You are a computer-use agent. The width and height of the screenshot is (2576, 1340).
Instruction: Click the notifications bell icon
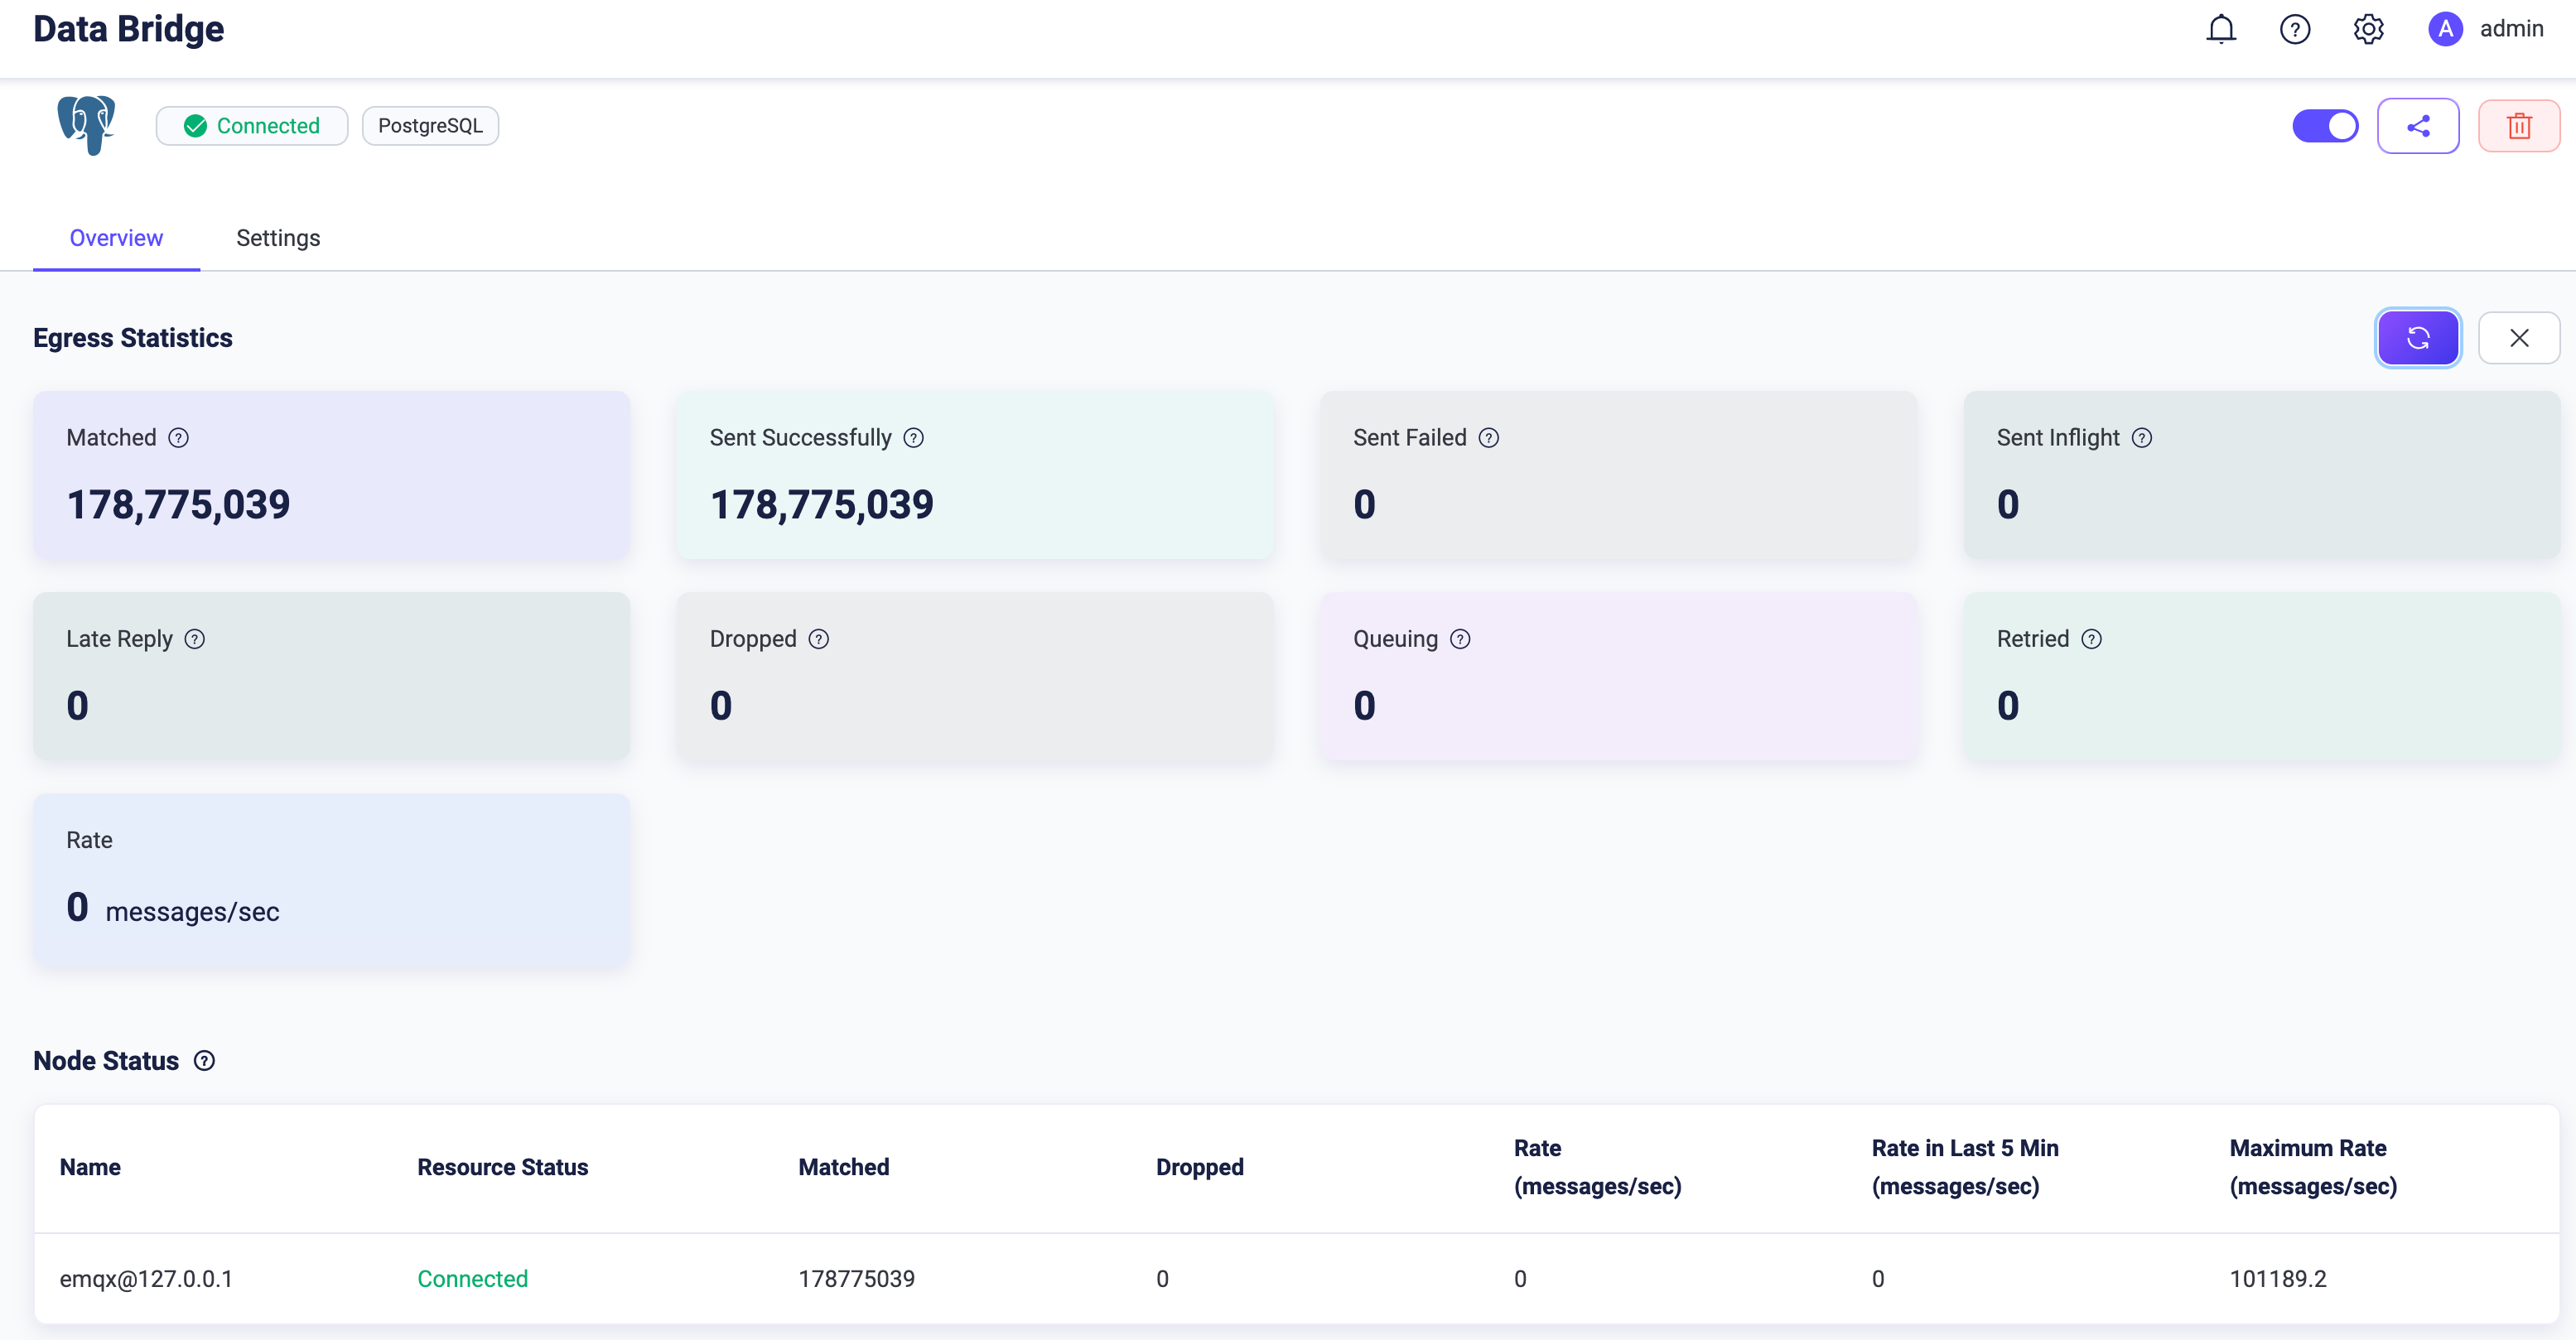pos(2221,31)
